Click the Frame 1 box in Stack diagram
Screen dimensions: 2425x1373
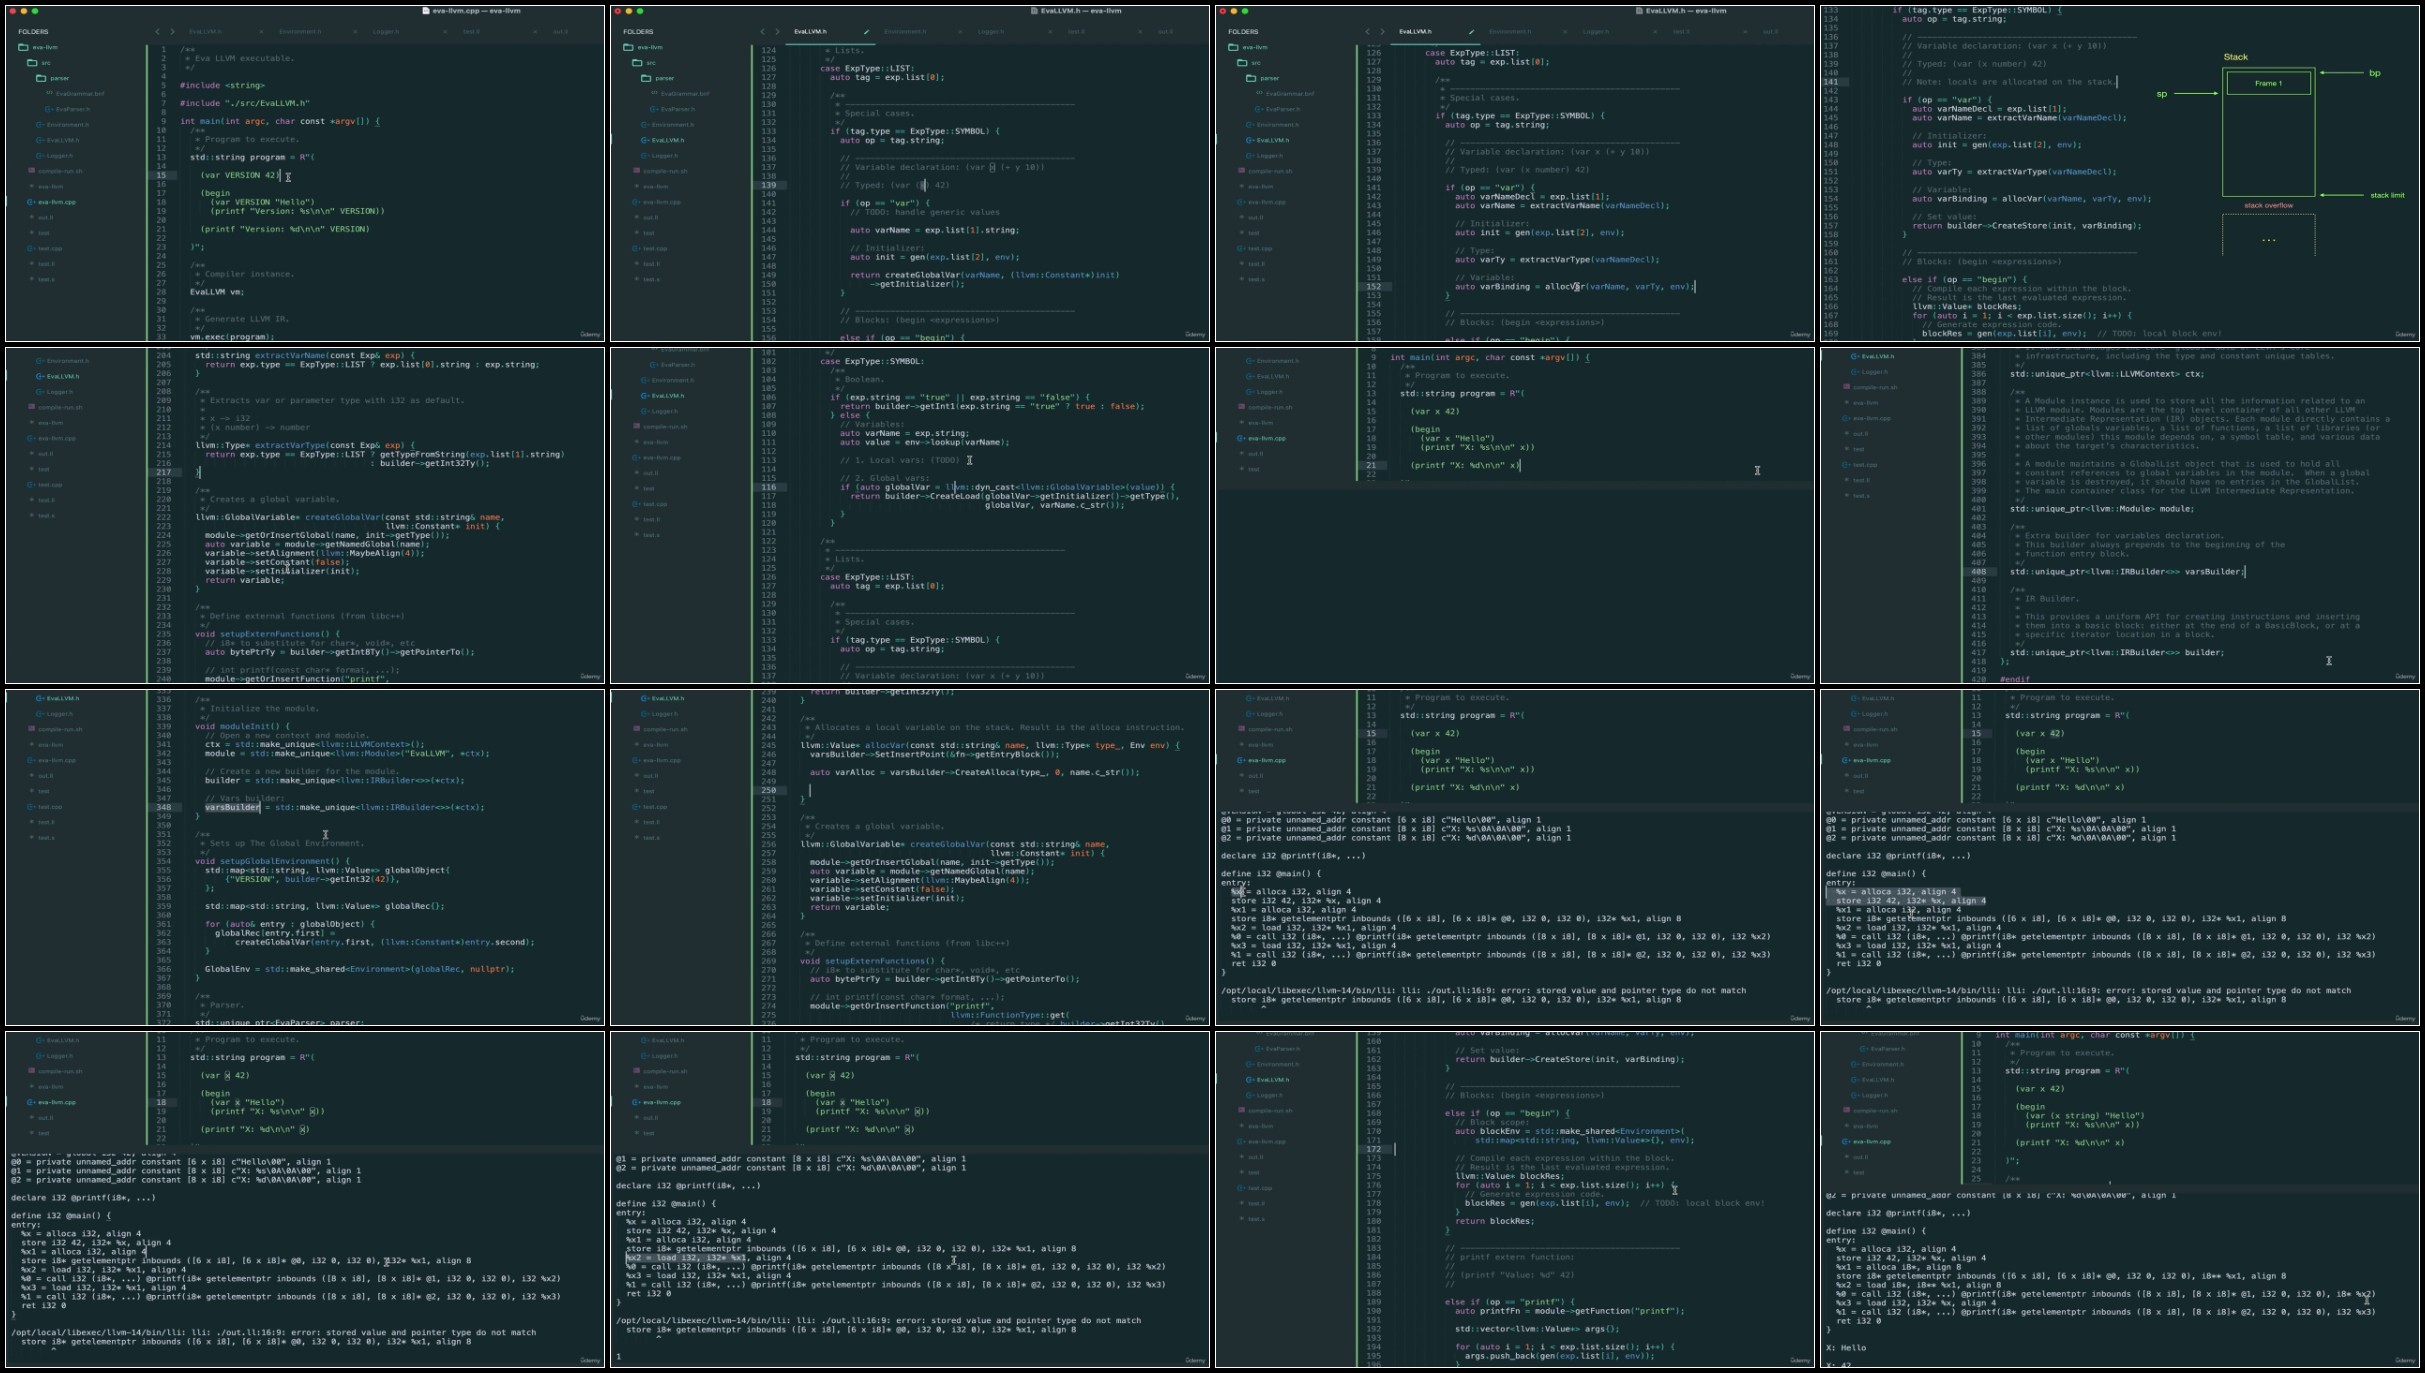pyautogui.click(x=2267, y=84)
